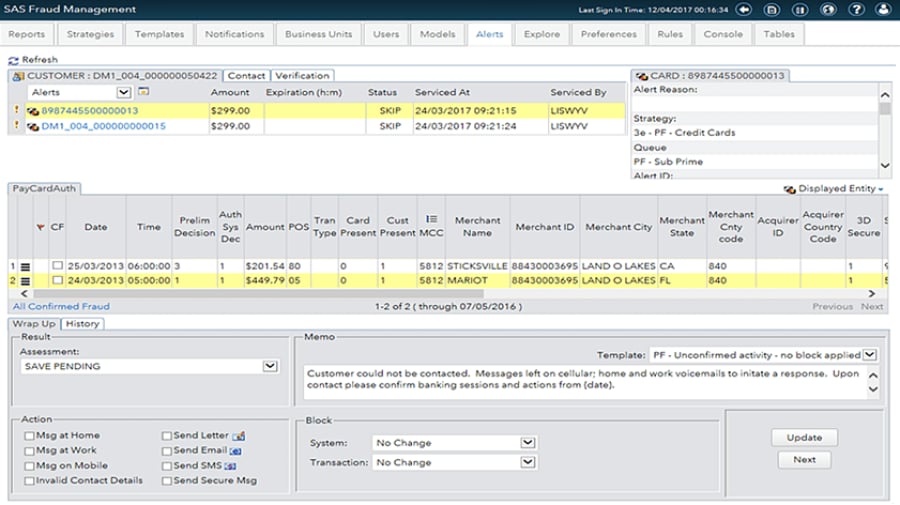Click the globe language icon in header
The image size is (900, 505).
828,10
